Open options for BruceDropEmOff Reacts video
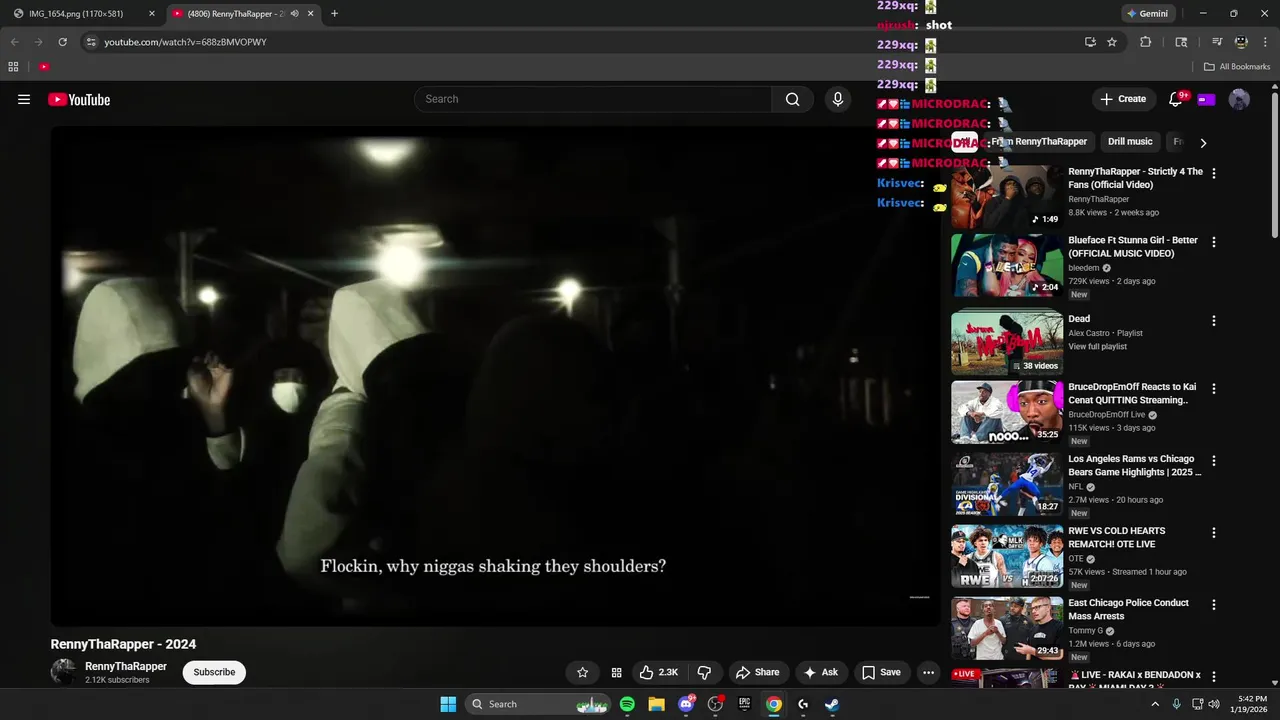This screenshot has width=1280, height=720. [1214, 388]
